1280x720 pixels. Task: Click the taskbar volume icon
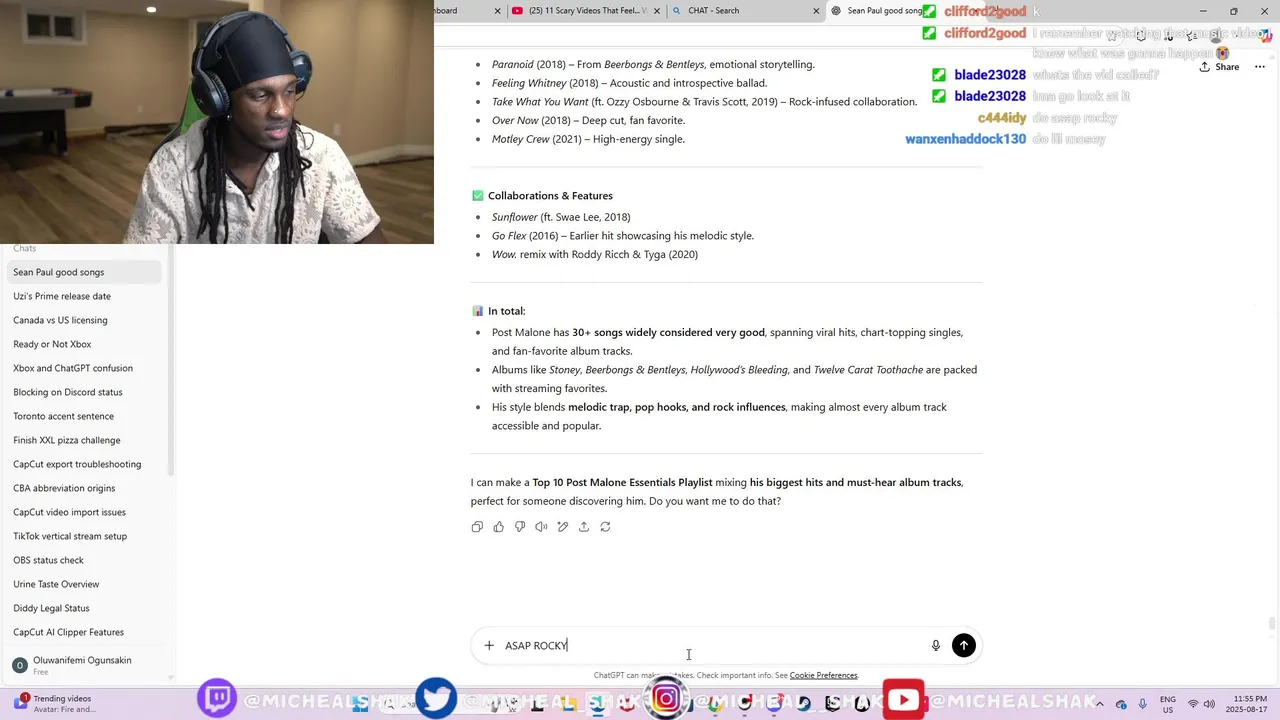click(1211, 704)
